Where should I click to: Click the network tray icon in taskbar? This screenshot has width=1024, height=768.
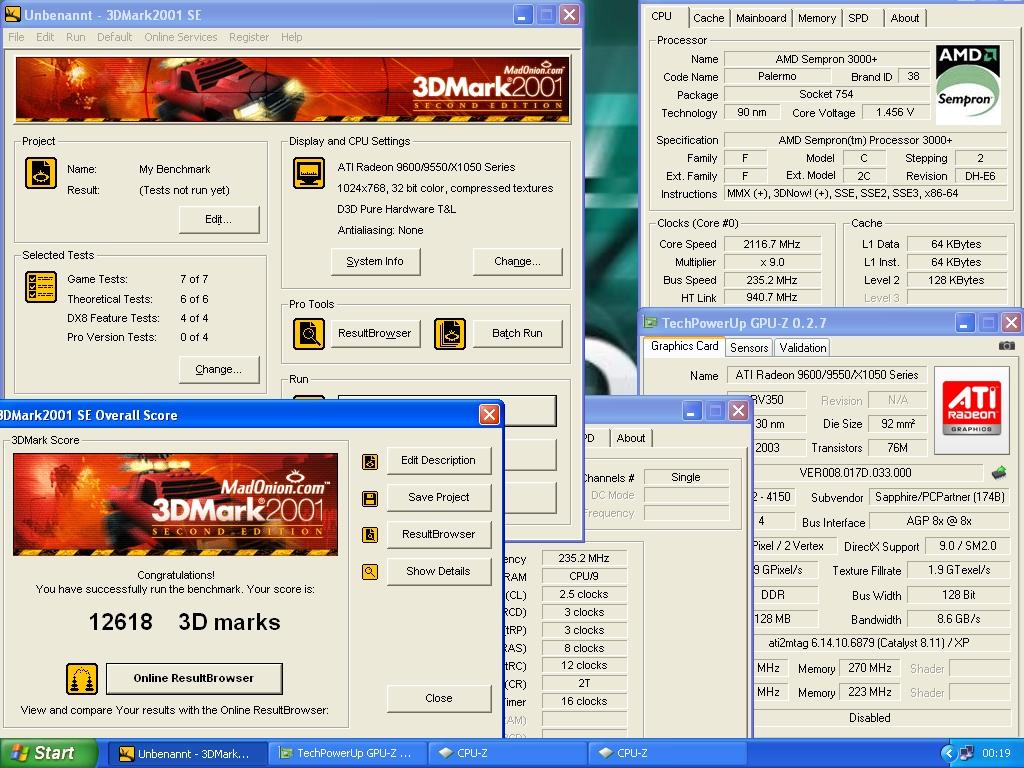coord(967,753)
